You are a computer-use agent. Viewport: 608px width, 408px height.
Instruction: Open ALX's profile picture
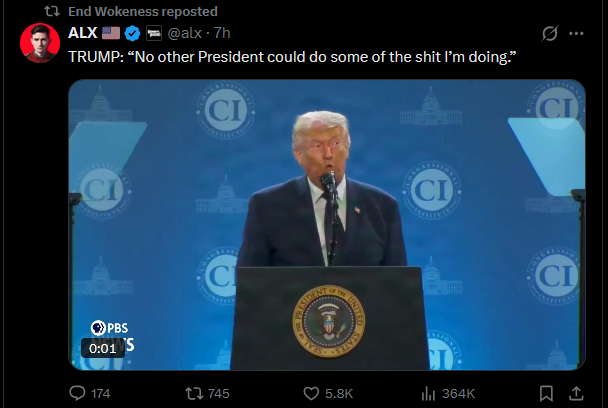[40, 43]
